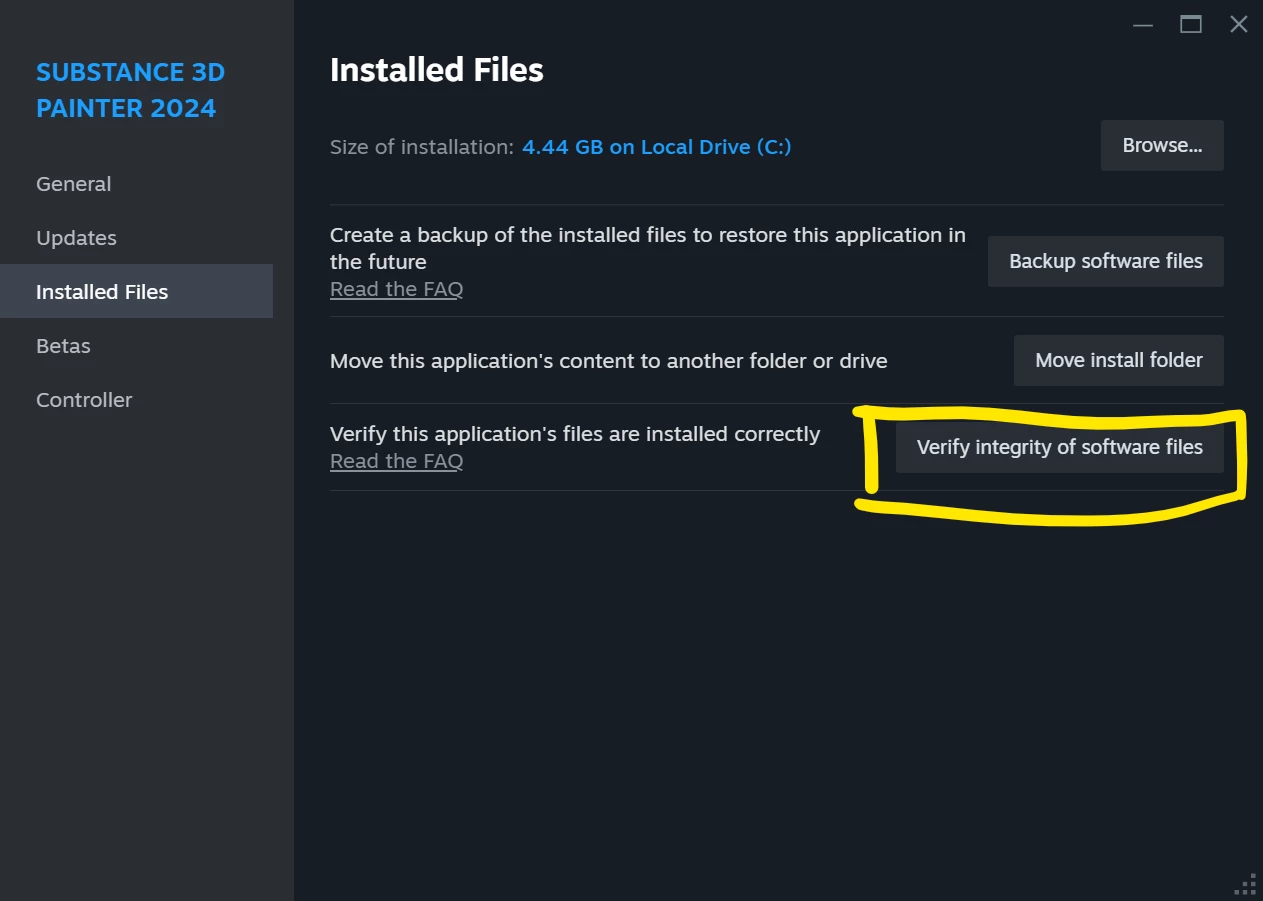Click Move install folder button
1263x901 pixels.
(1119, 361)
